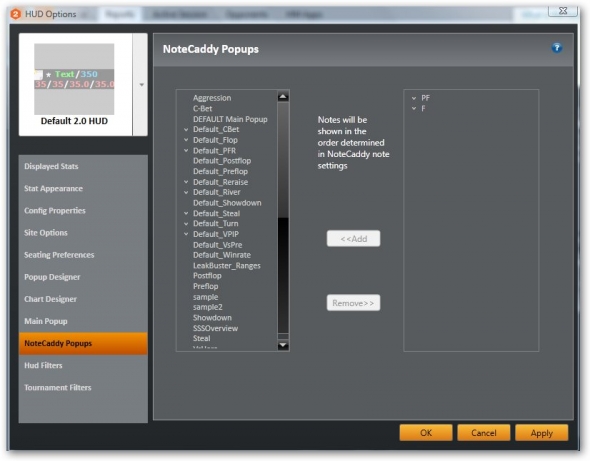Image resolution: width=590 pixels, height=461 pixels.
Task: Click the popup list scrollbar thumb
Action: [x=283, y=160]
